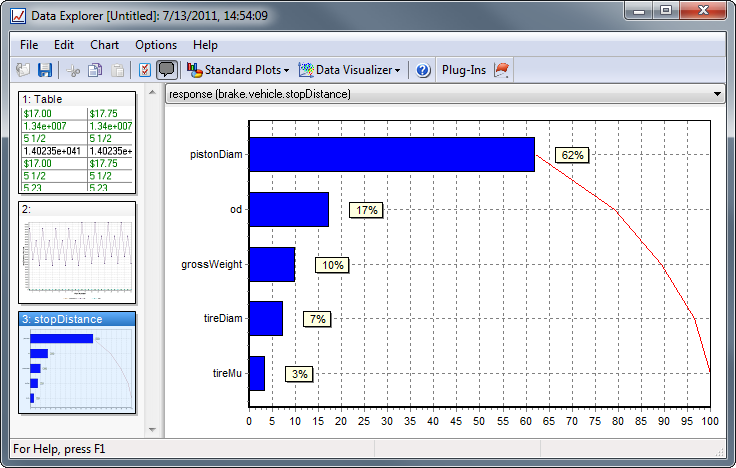This screenshot has width=736, height=468.
Task: Open the Chart menu
Action: pyautogui.click(x=104, y=45)
